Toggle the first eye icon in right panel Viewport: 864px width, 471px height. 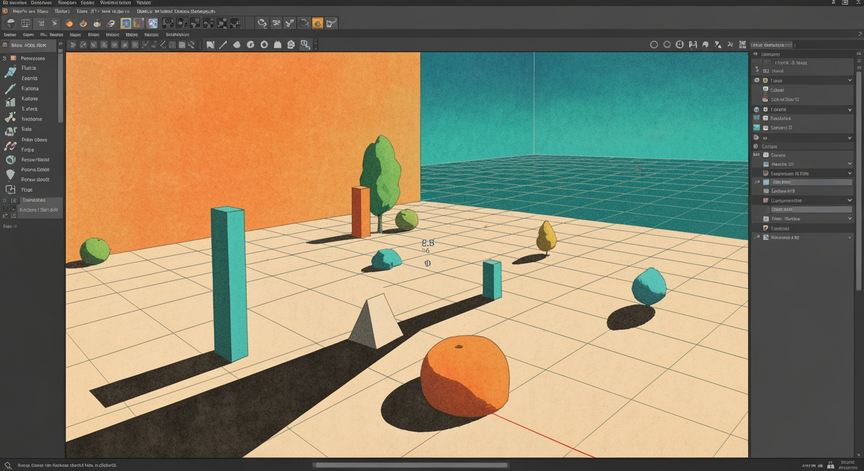point(757,80)
